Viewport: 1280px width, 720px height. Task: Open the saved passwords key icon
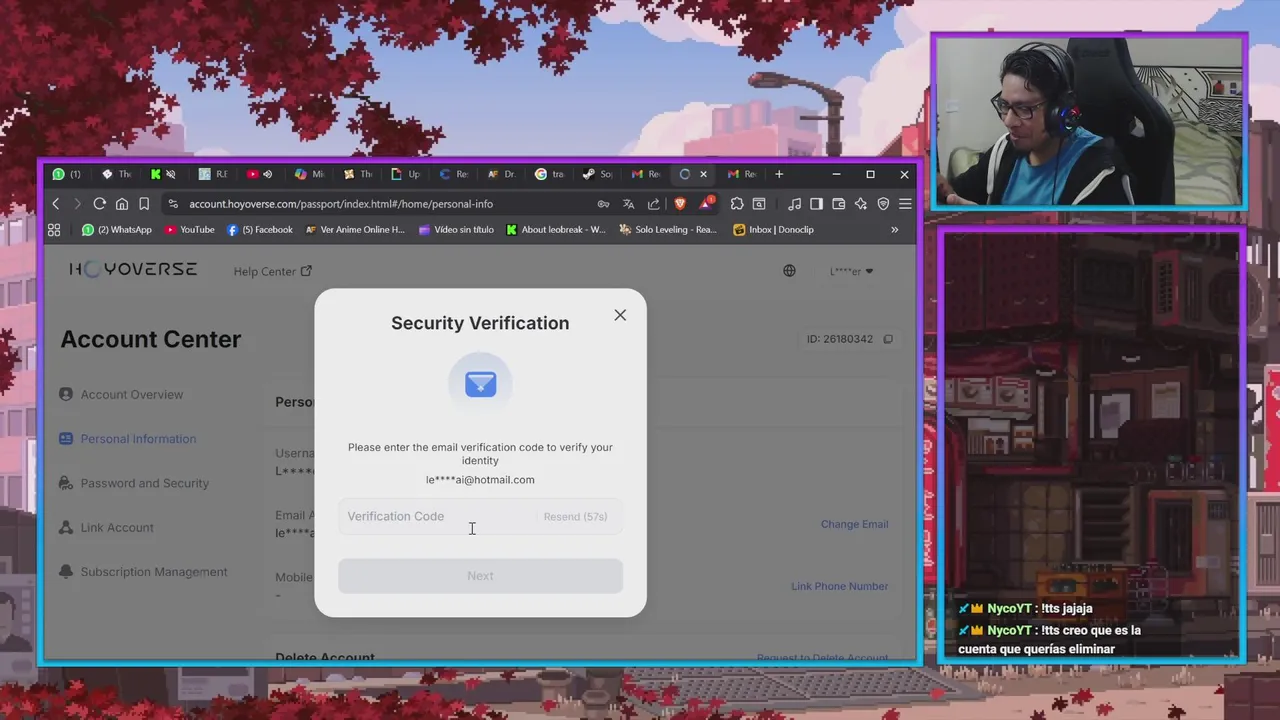[603, 204]
